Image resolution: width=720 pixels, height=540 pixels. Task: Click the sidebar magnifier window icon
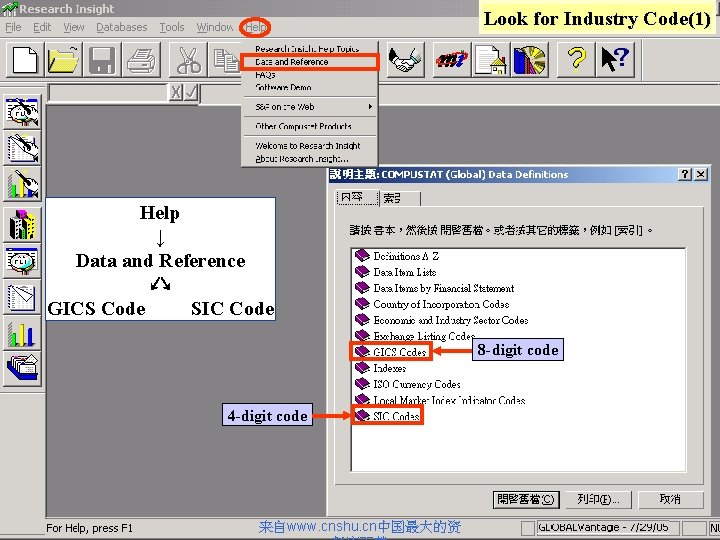click(22, 261)
